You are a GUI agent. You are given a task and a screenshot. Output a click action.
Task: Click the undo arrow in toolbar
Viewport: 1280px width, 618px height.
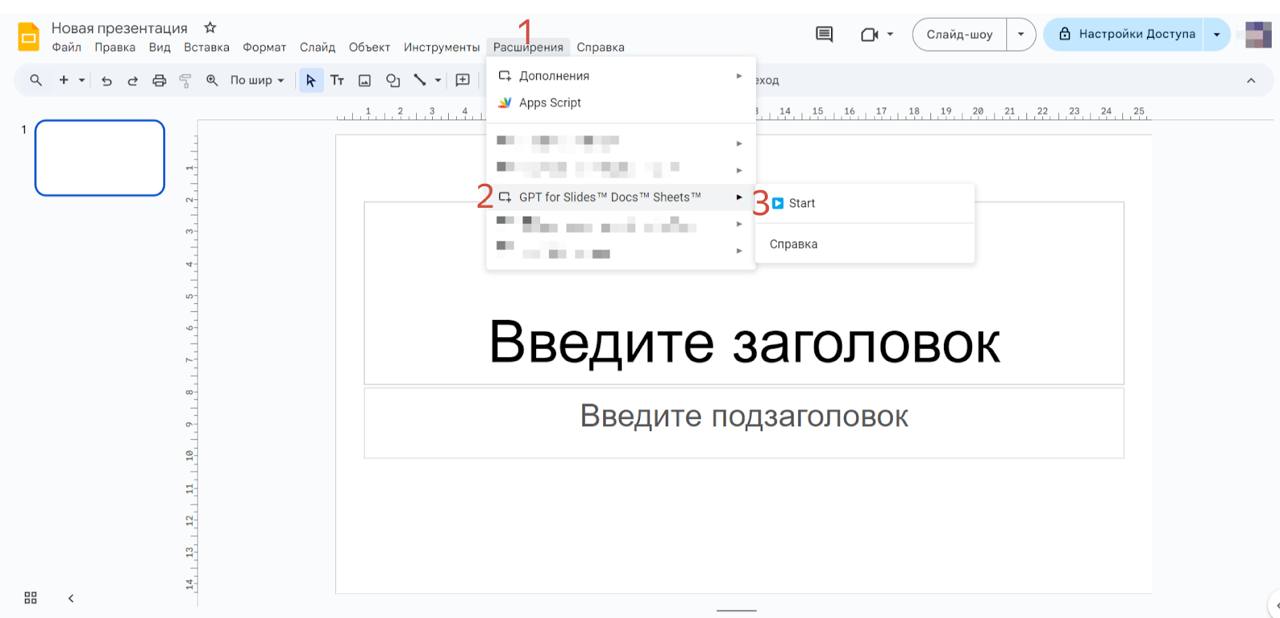pos(107,81)
